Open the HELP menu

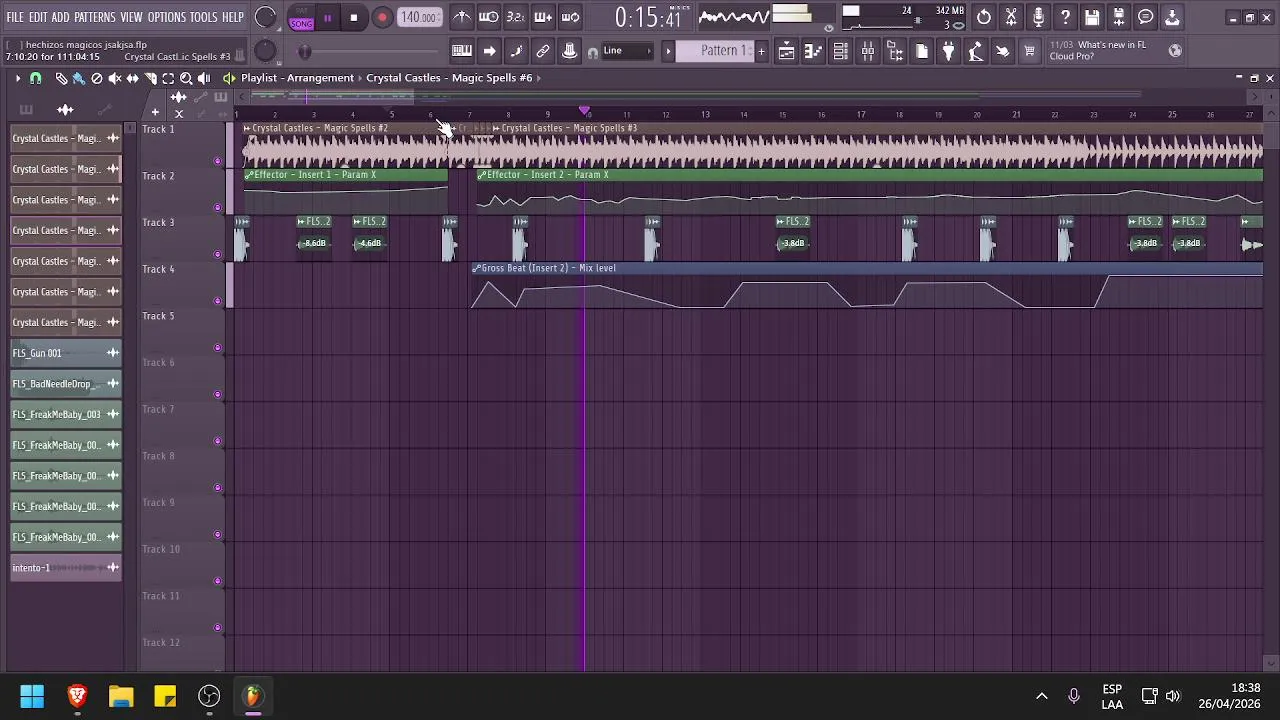233,17
